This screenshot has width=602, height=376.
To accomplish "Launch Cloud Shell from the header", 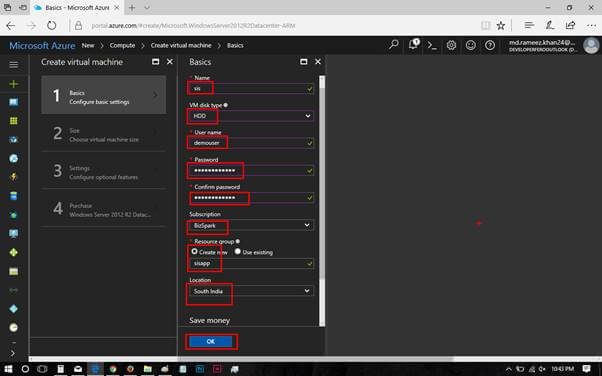I will 432,46.
